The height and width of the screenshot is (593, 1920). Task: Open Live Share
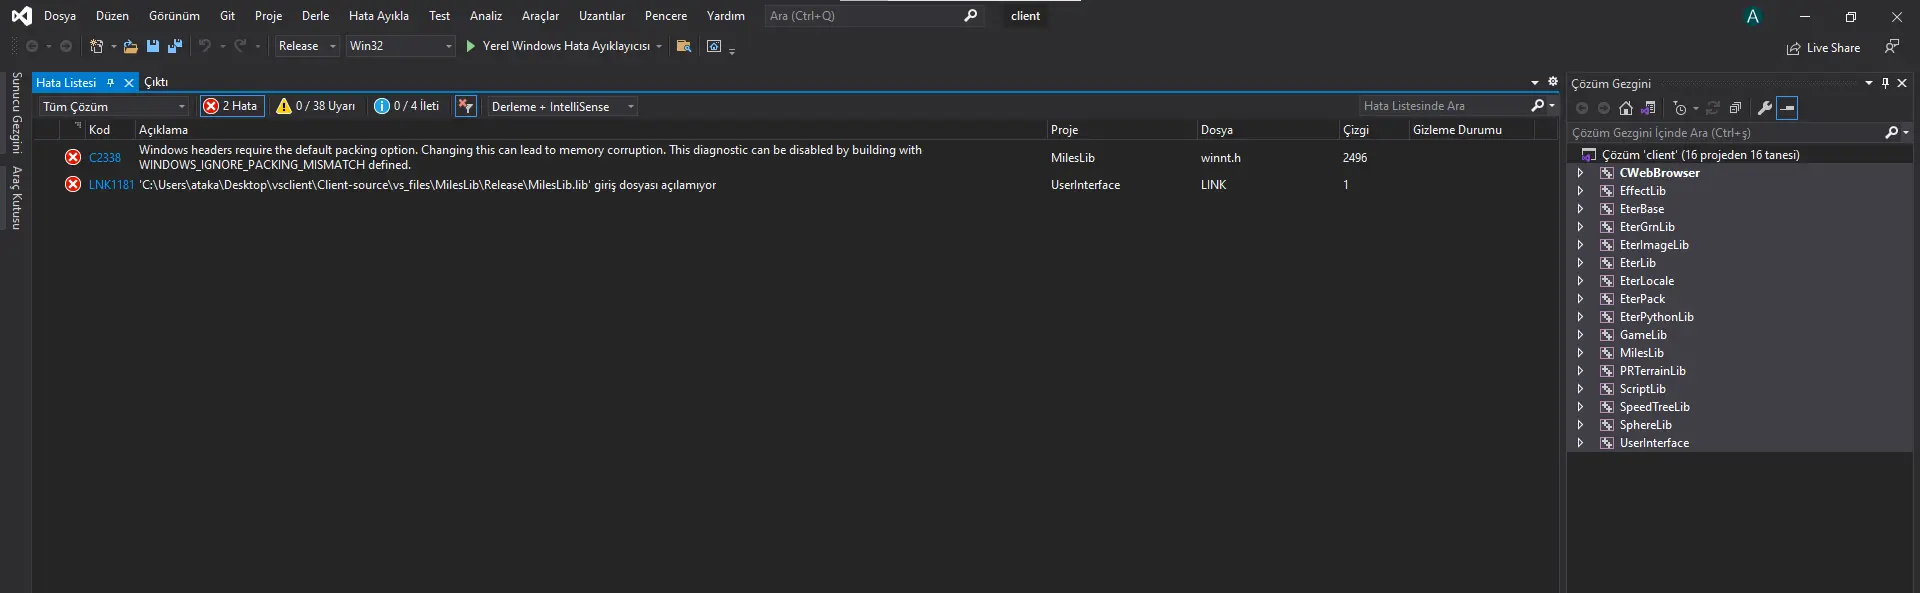point(1823,48)
